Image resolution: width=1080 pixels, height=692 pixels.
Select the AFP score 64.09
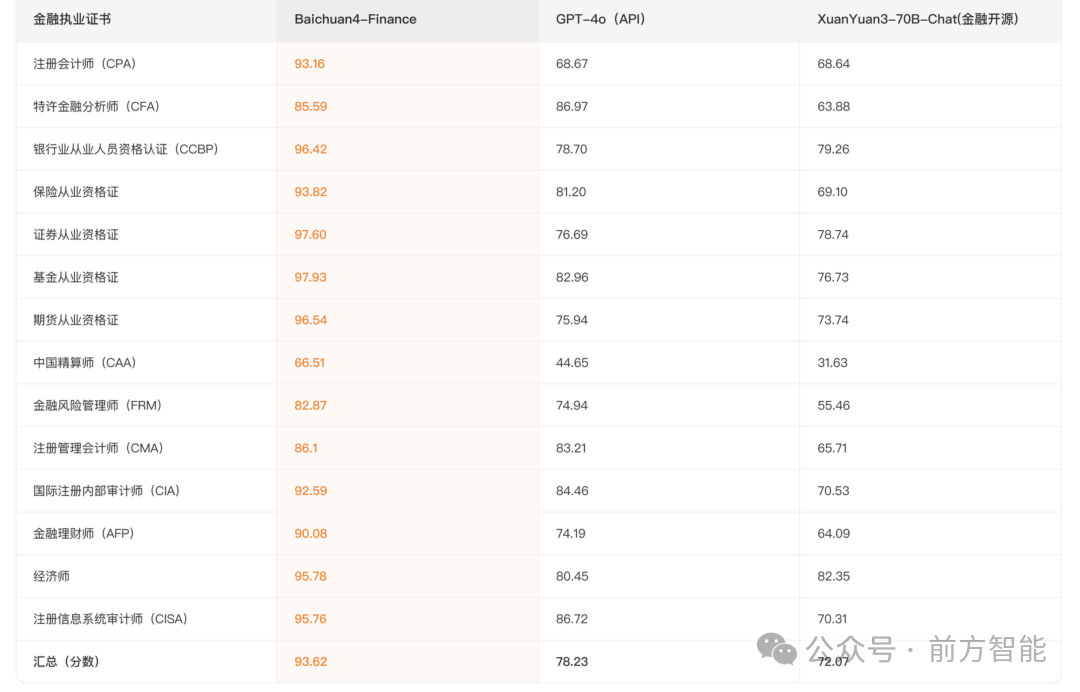point(833,533)
